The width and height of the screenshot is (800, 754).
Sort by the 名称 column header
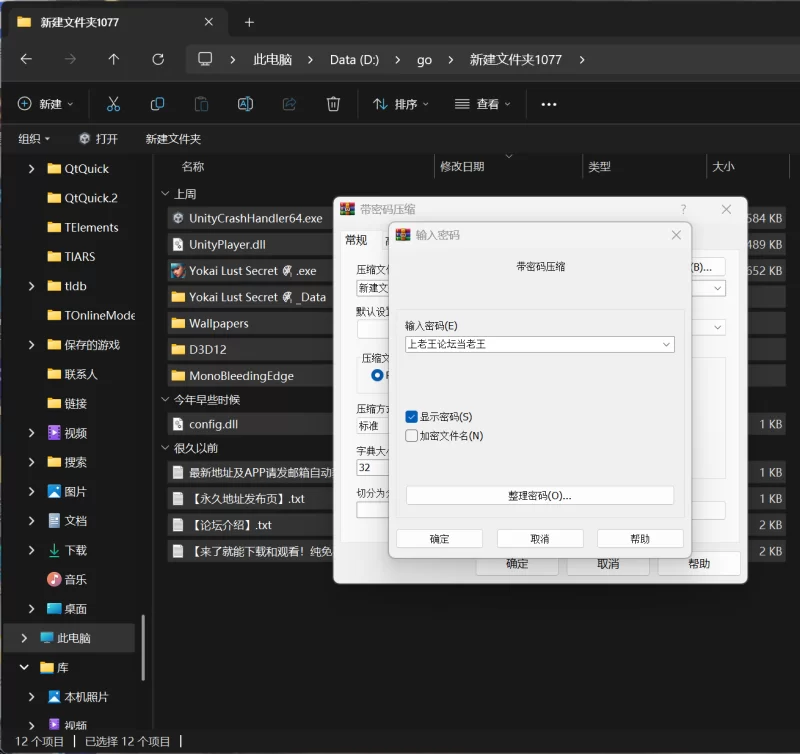coord(192,166)
